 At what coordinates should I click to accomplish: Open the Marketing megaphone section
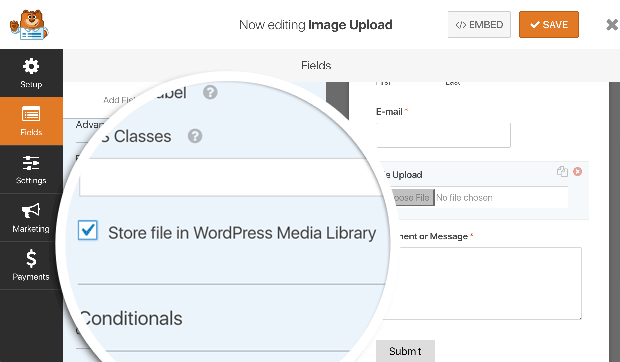31,217
